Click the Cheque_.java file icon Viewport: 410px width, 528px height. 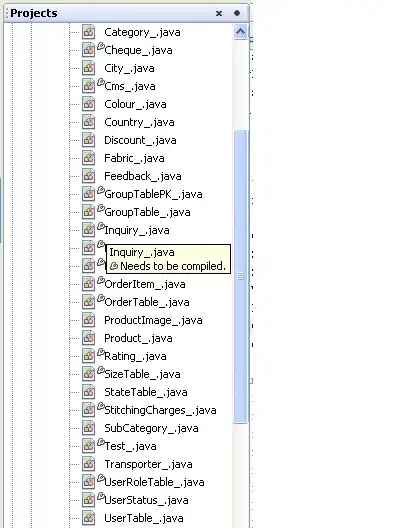pos(89,50)
